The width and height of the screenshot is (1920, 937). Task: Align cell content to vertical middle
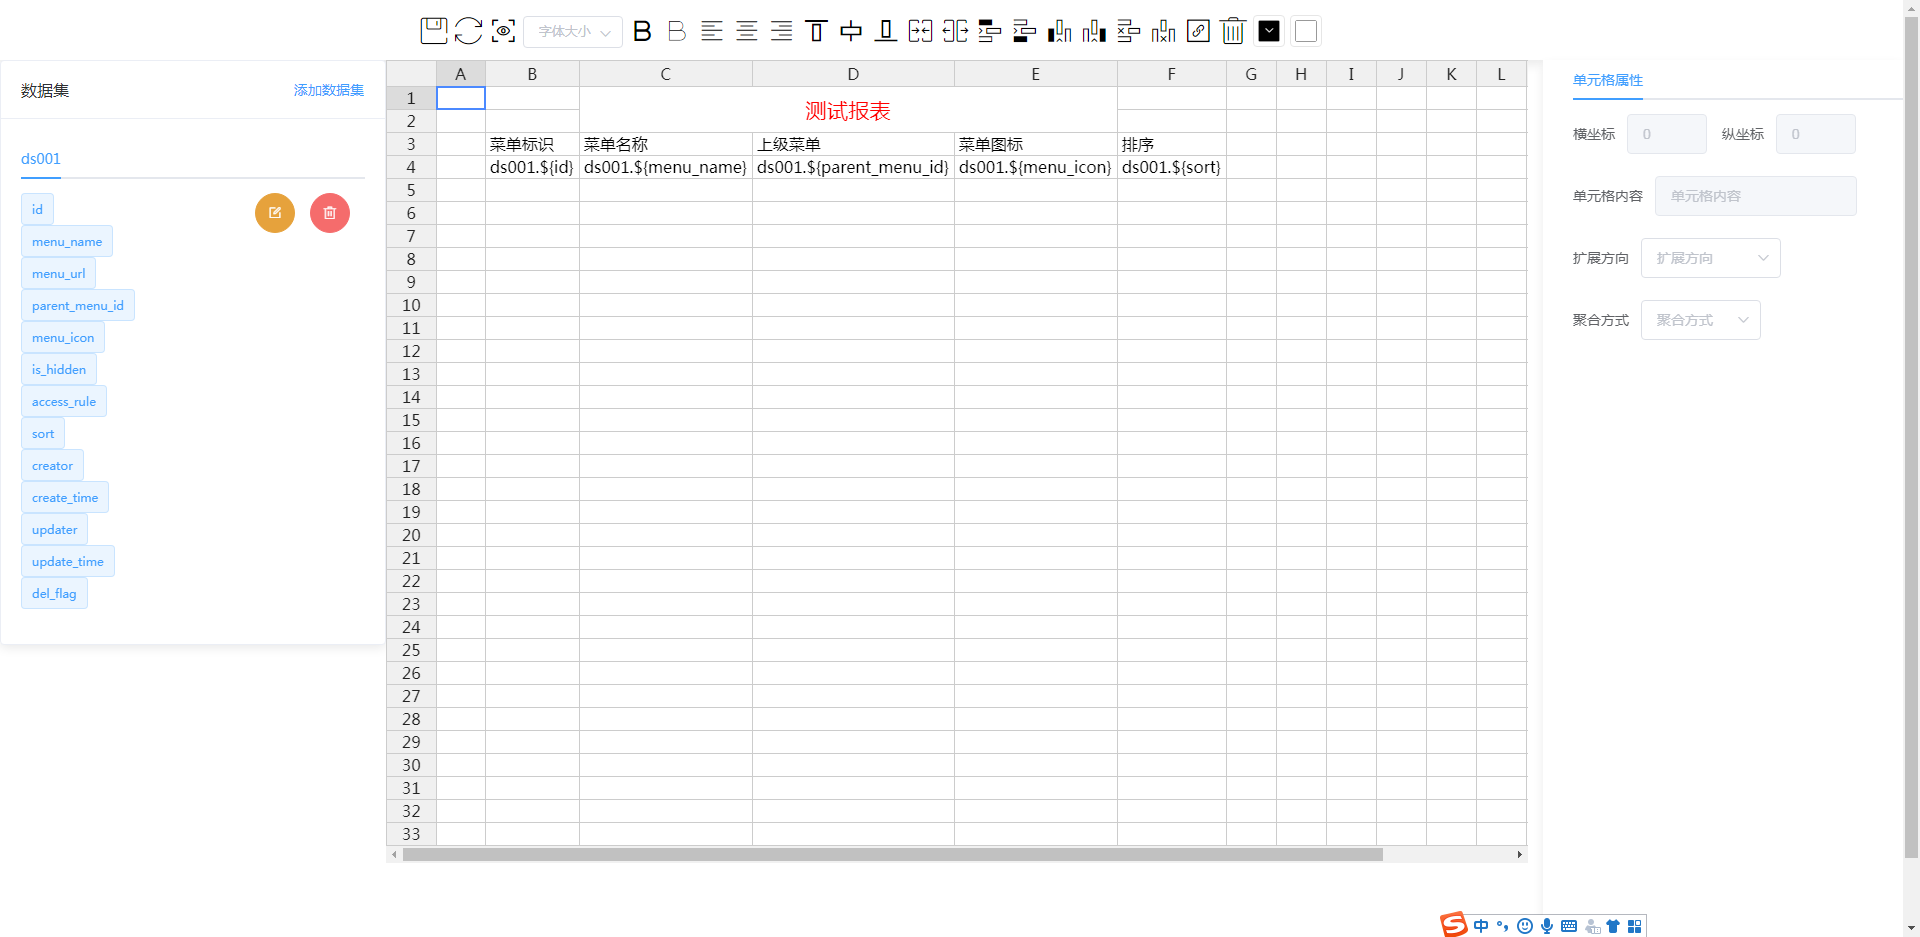click(851, 31)
